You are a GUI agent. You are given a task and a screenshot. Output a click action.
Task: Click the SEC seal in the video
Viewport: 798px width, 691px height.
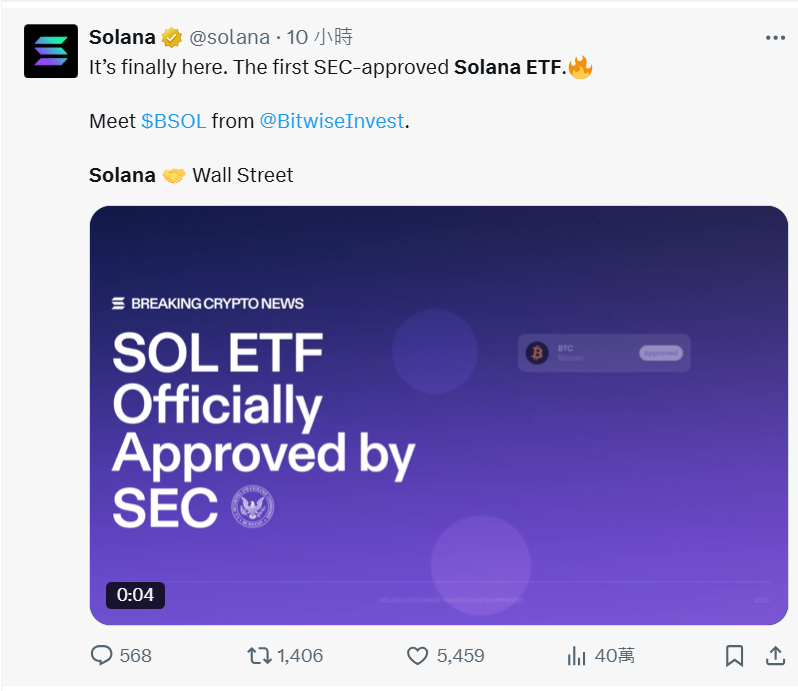[252, 507]
